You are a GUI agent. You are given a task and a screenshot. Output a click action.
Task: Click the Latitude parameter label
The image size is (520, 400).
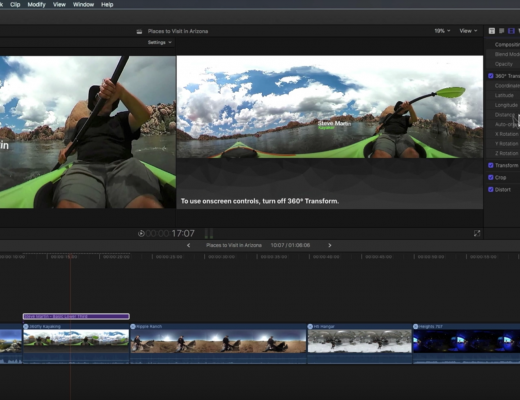coord(504,95)
